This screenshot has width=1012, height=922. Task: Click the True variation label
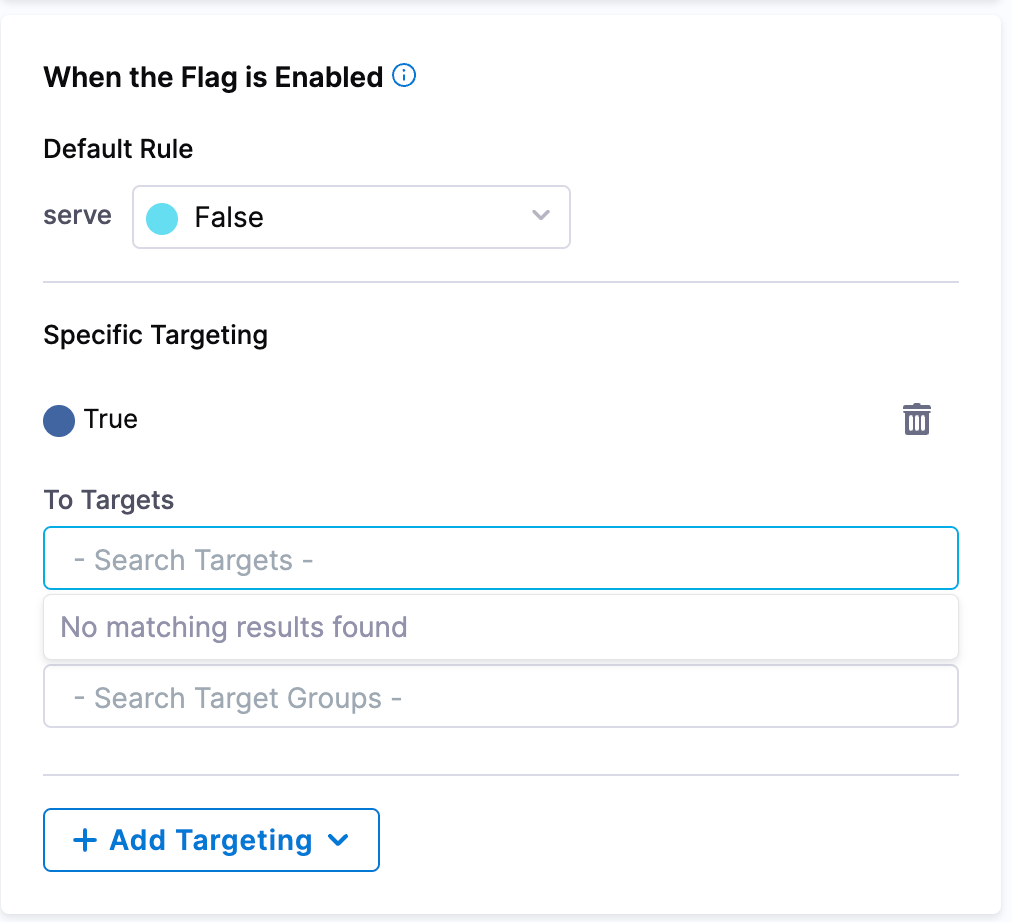110,420
